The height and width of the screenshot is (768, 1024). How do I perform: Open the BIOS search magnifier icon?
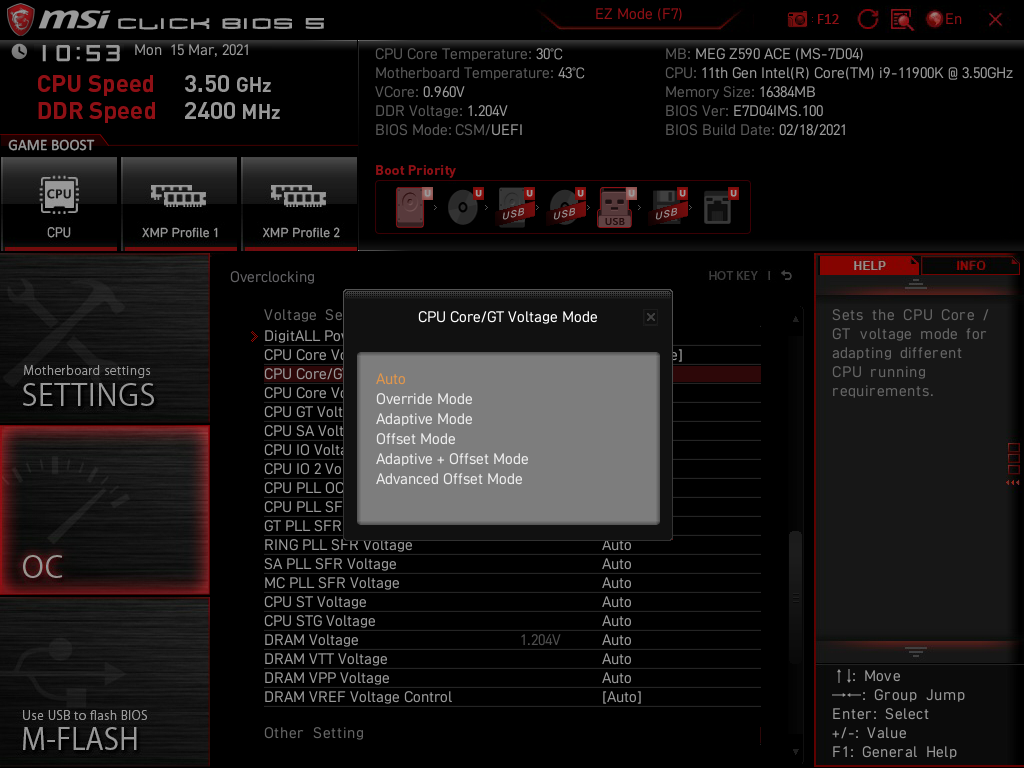(x=902, y=20)
